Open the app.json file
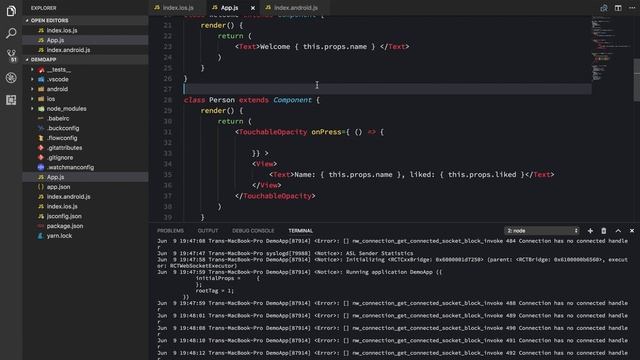The width and height of the screenshot is (640, 360). (86, 187)
